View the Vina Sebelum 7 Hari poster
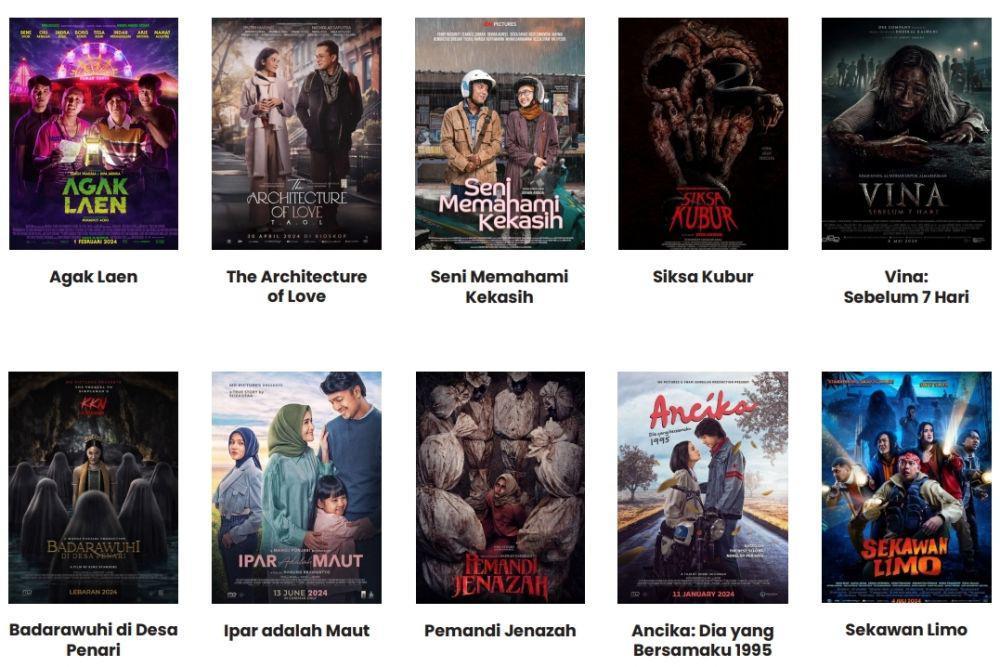The width and height of the screenshot is (1000, 667). (x=906, y=133)
